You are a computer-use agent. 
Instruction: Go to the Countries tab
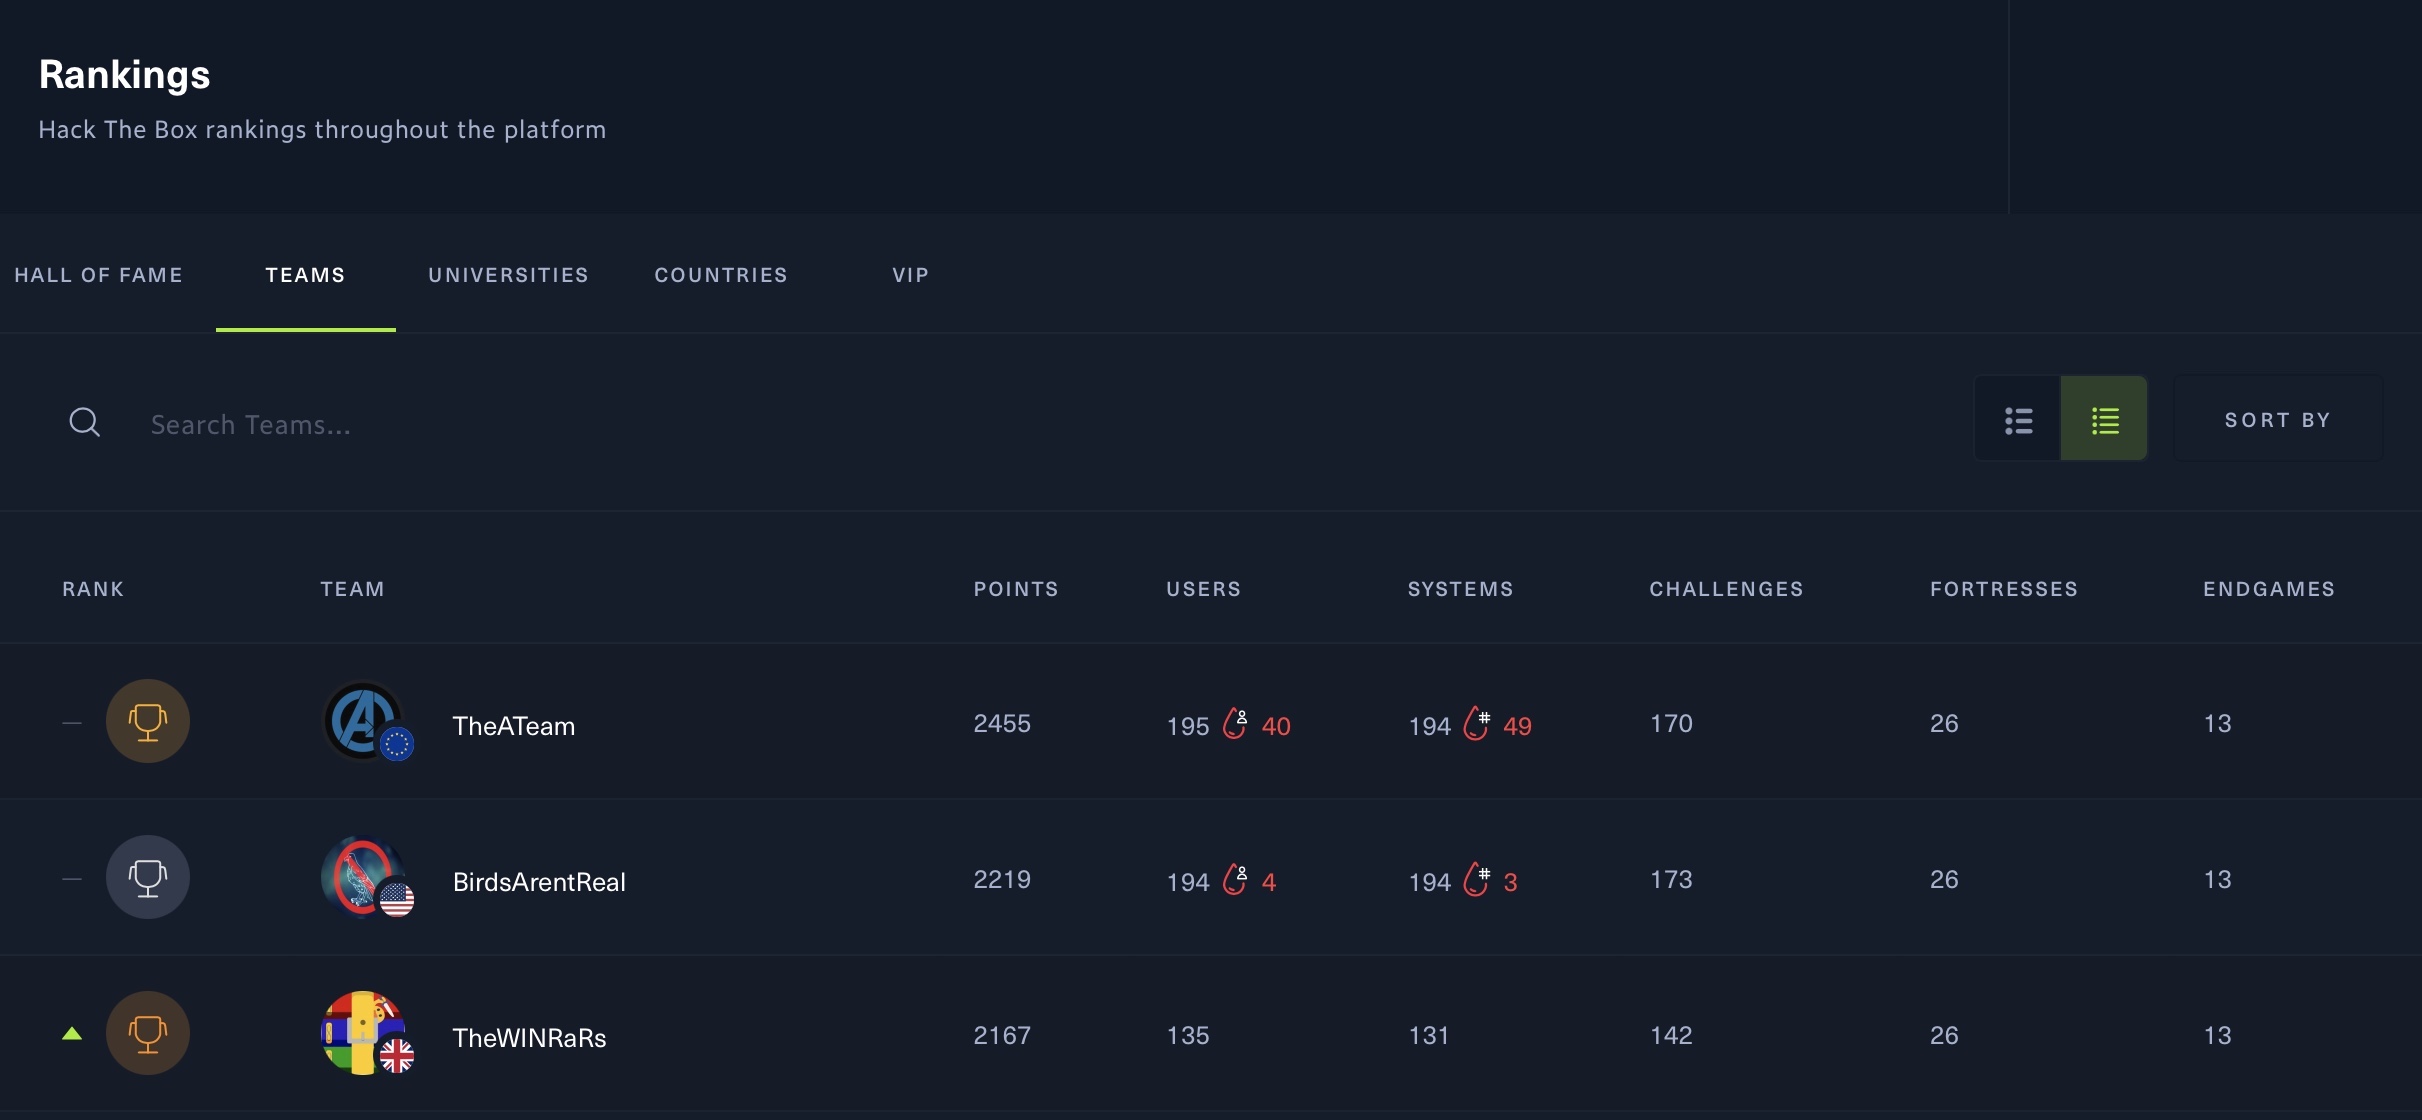721,275
